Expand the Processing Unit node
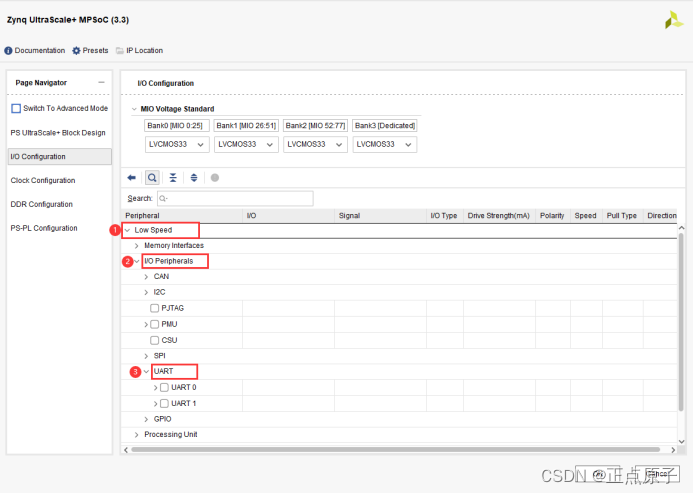Viewport: 693px width, 494px height. (137, 435)
